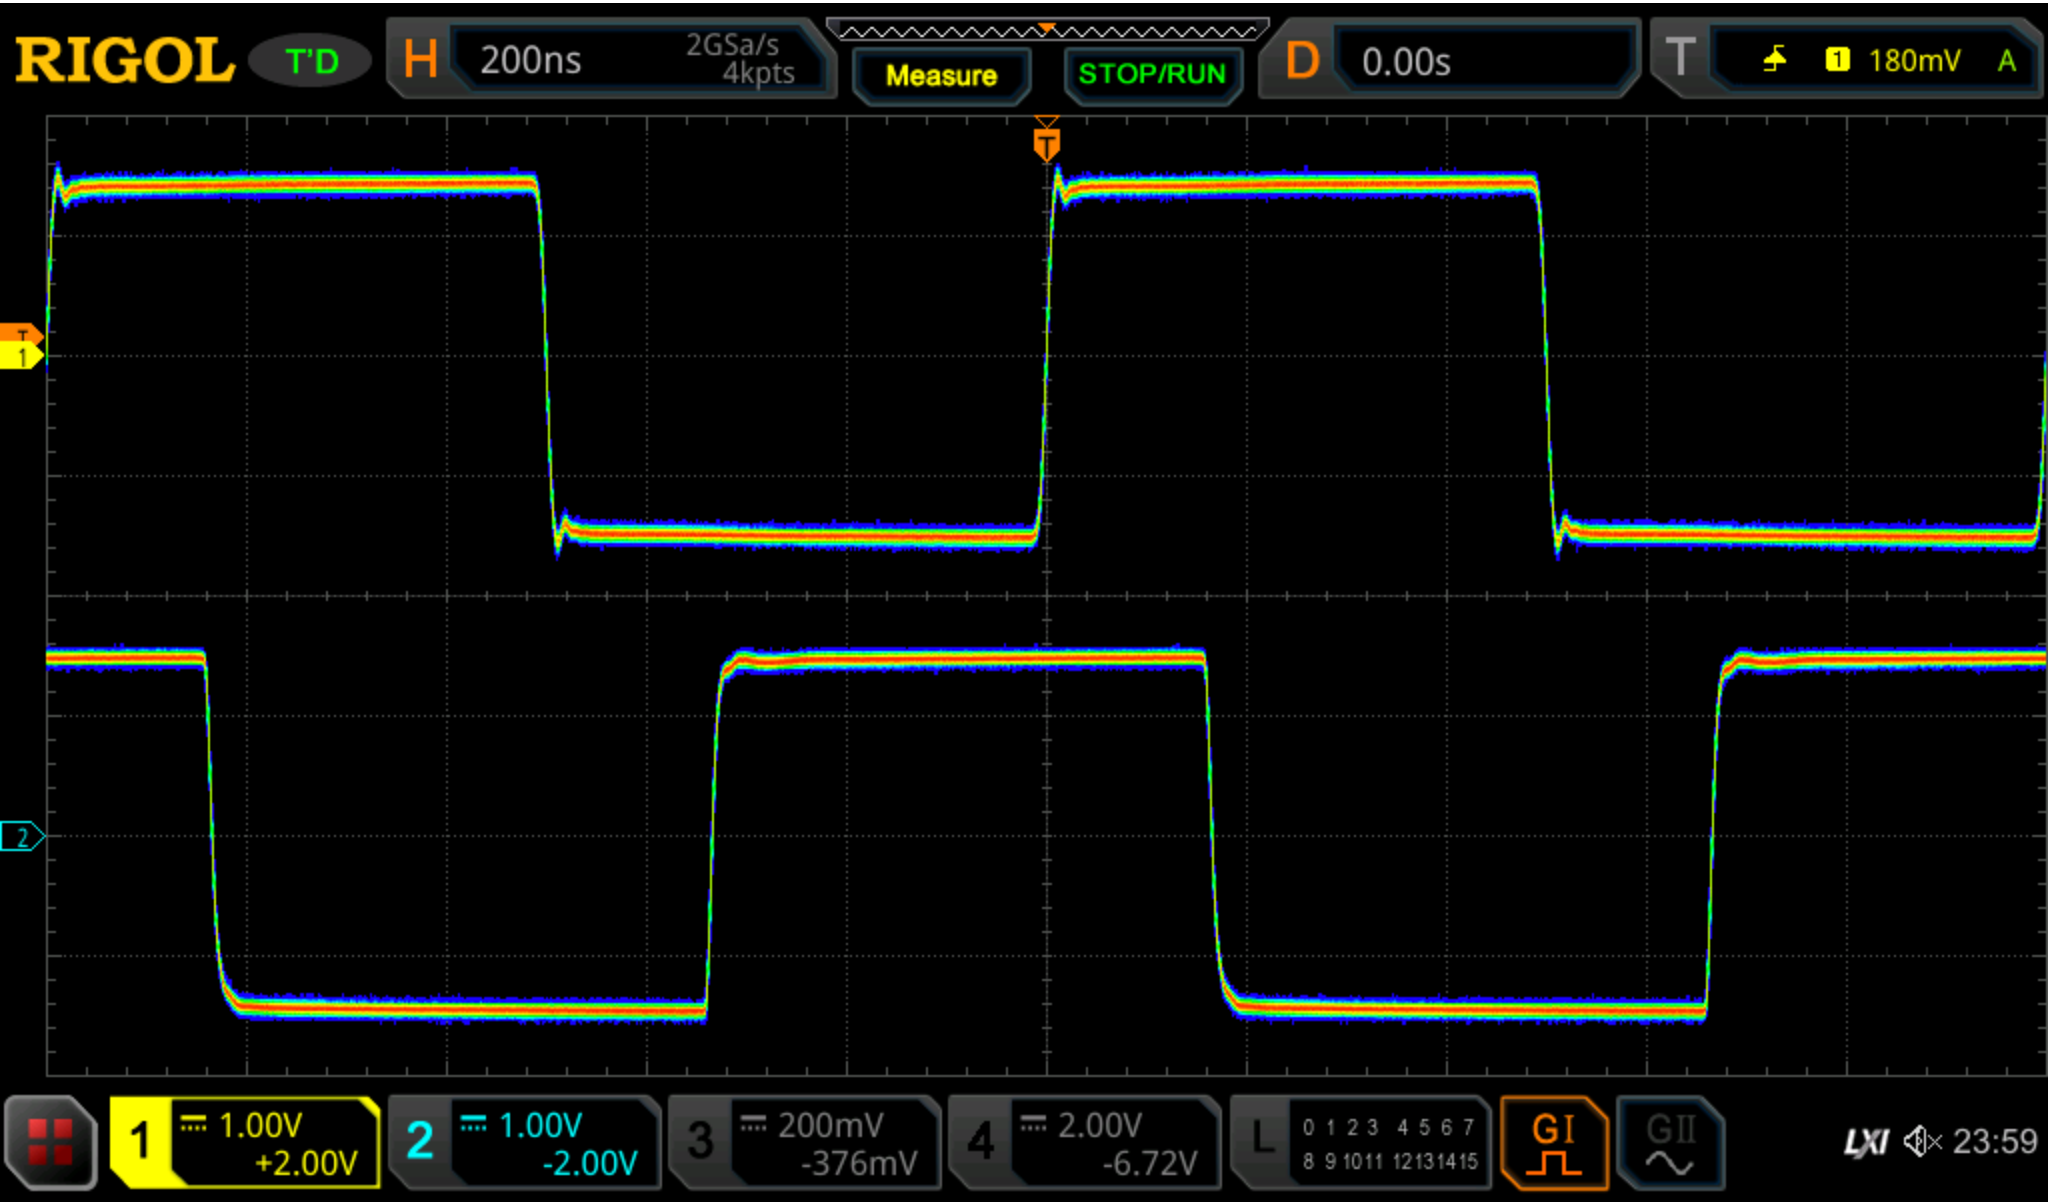
Task: Click the rising edge trigger icon
Action: pos(1775,60)
